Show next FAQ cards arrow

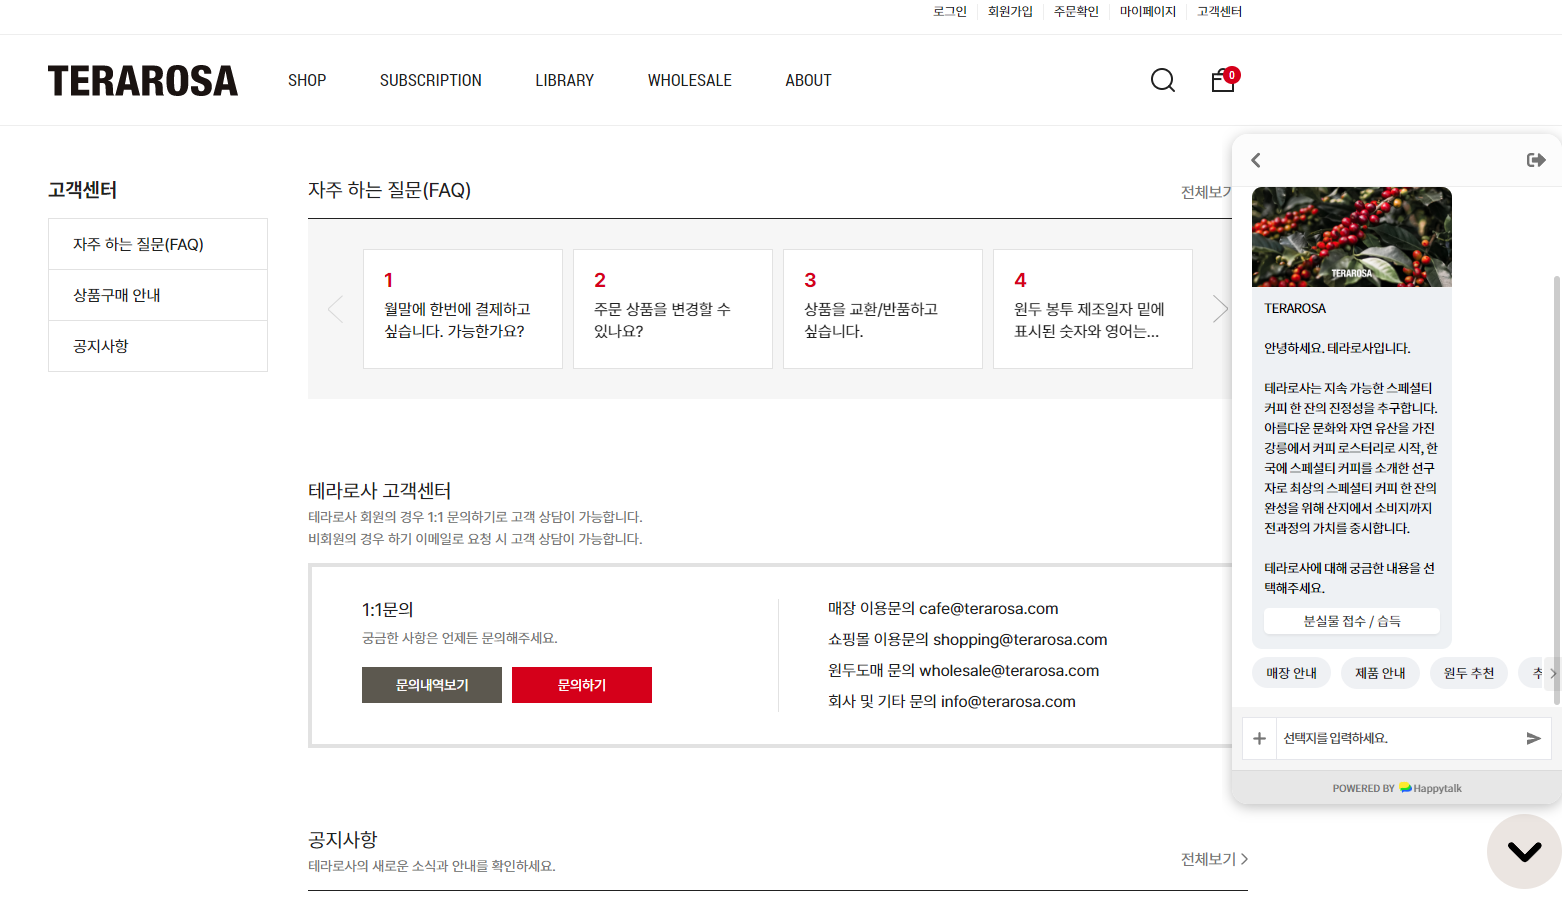(1220, 309)
